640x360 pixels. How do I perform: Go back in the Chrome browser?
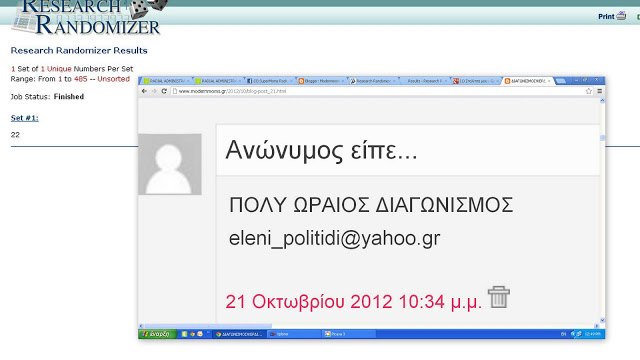(x=144, y=91)
